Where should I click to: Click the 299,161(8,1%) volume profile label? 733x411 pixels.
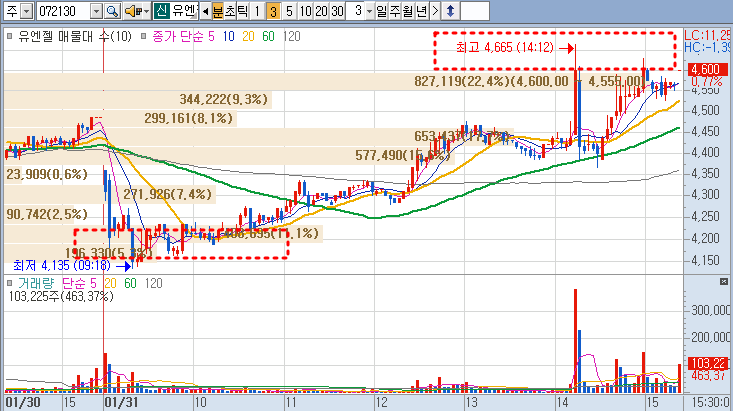[x=188, y=118]
